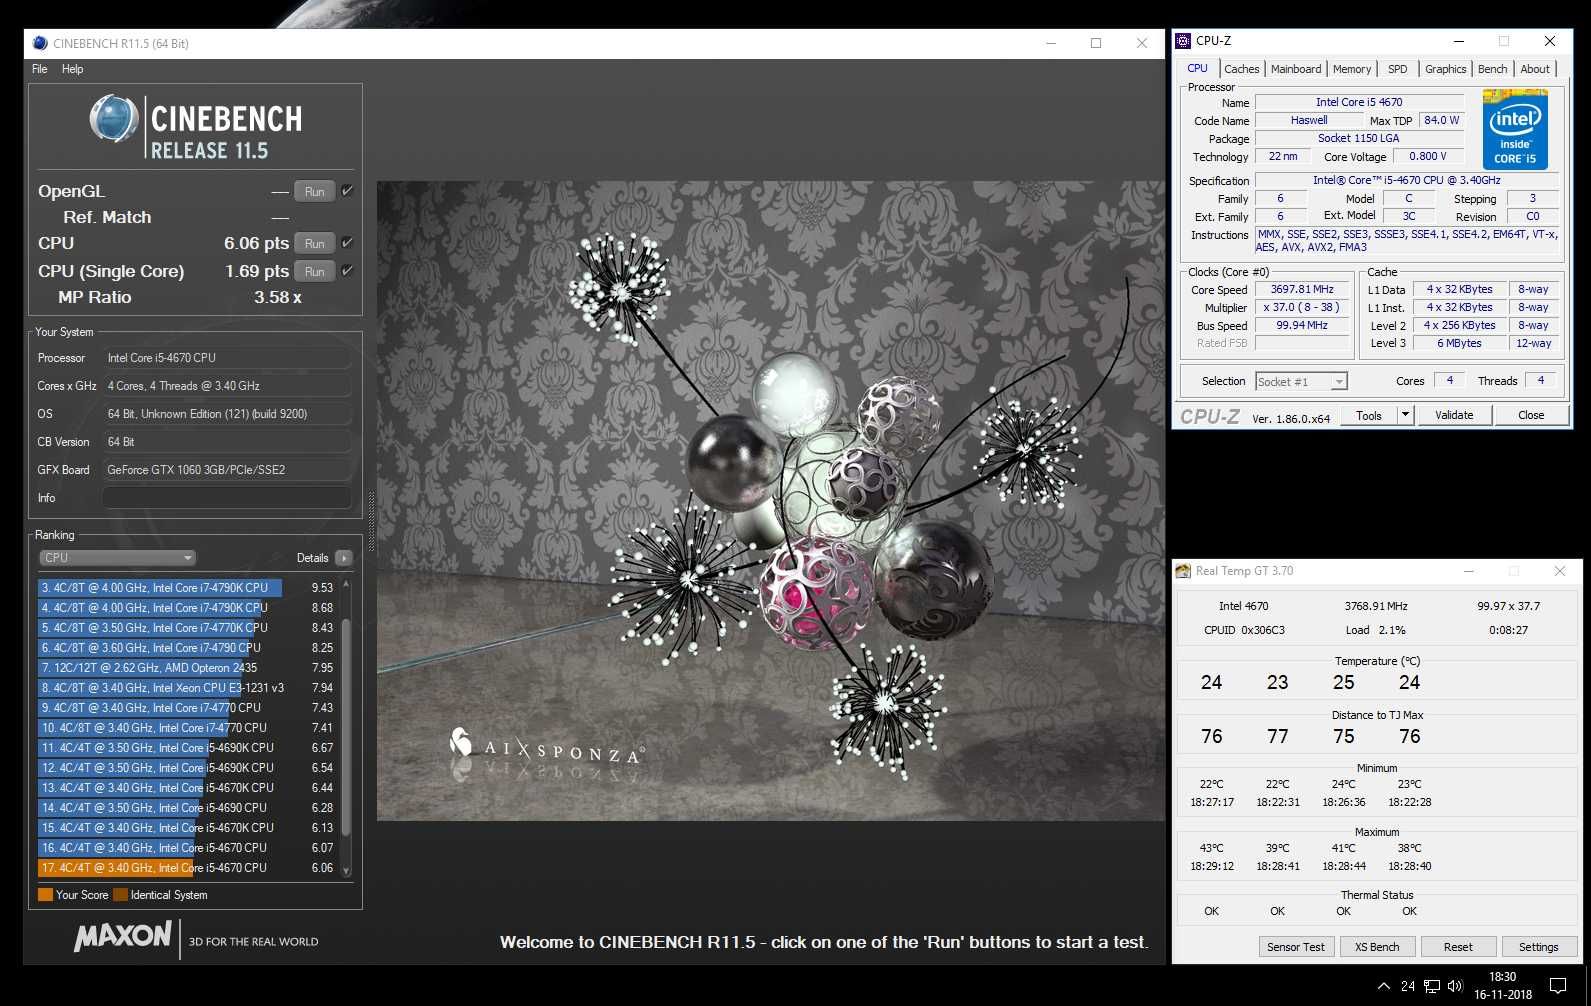Open the volume tray icon
Screen dimensions: 1591x1006
pos(1455,986)
